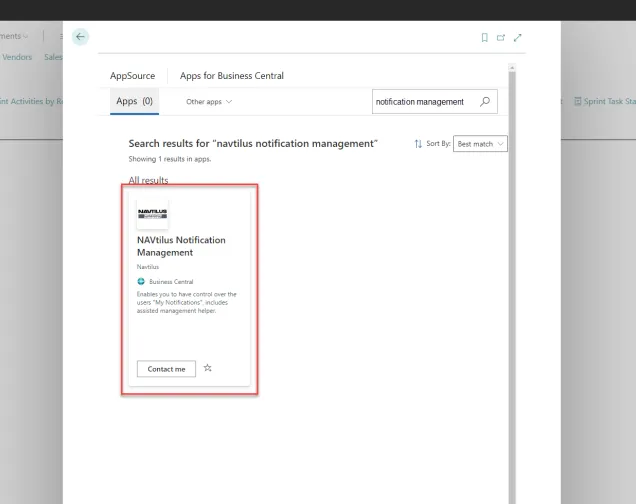The image size is (636, 504).
Task: Click the 'All results' heading
Action: click(x=148, y=180)
